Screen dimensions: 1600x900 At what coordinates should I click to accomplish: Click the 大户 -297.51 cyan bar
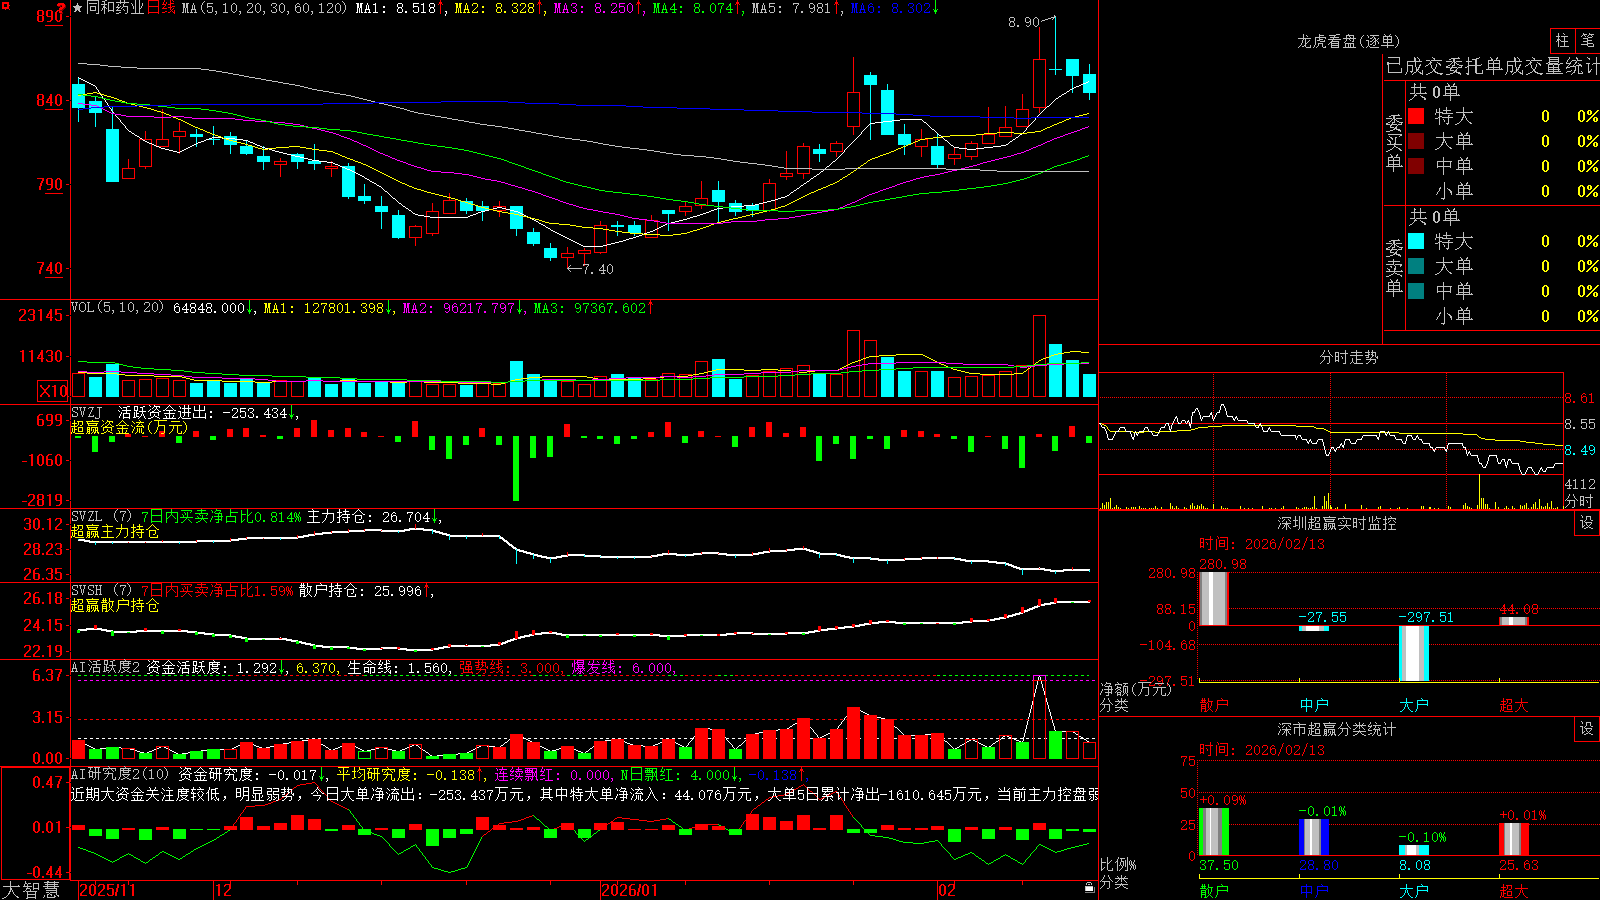(1413, 654)
